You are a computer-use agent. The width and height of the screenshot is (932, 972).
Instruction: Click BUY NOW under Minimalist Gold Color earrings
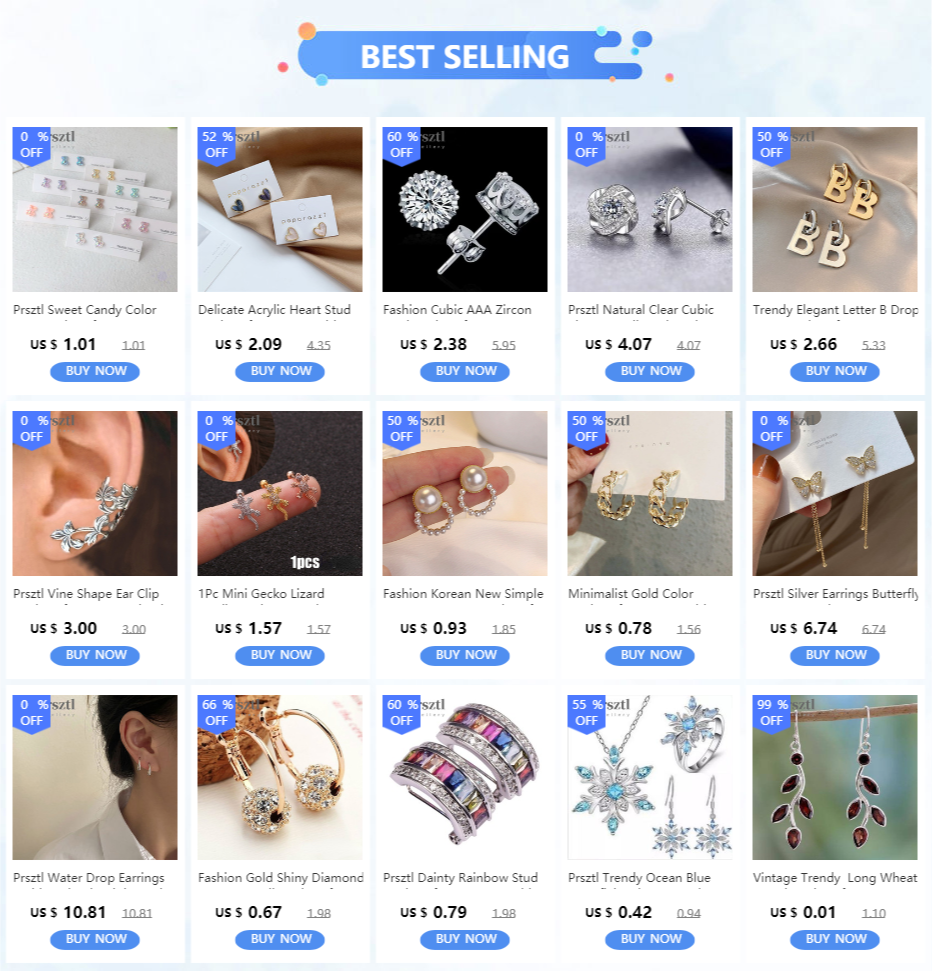pos(649,655)
